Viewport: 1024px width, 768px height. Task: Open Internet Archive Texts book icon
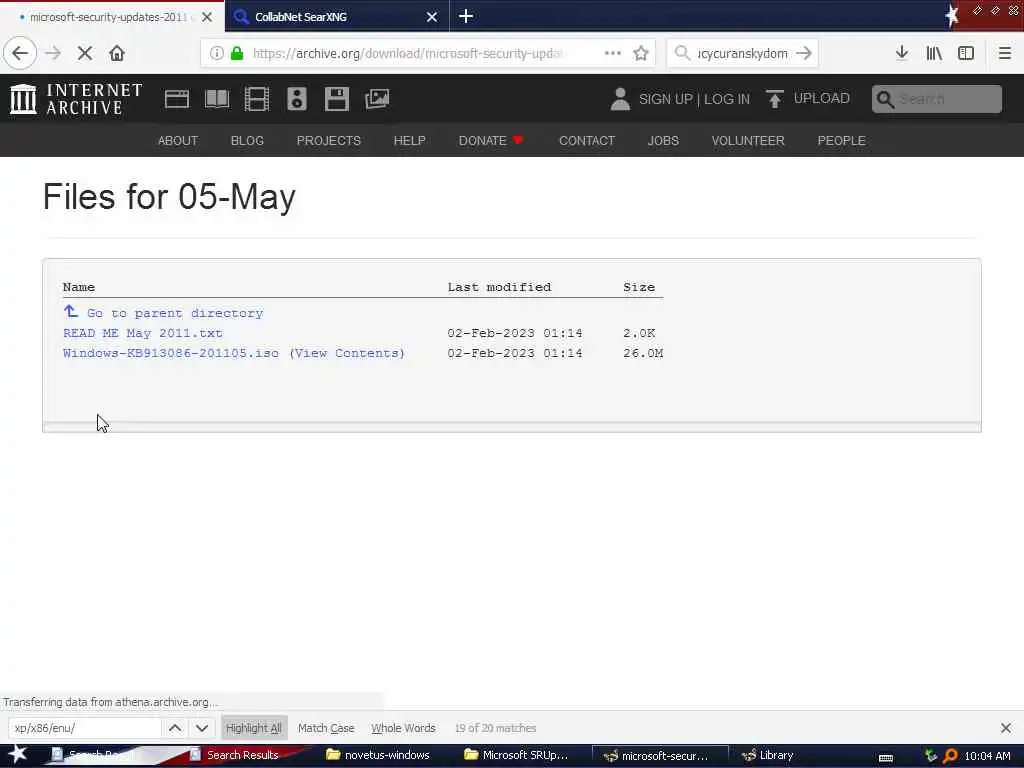click(x=217, y=99)
